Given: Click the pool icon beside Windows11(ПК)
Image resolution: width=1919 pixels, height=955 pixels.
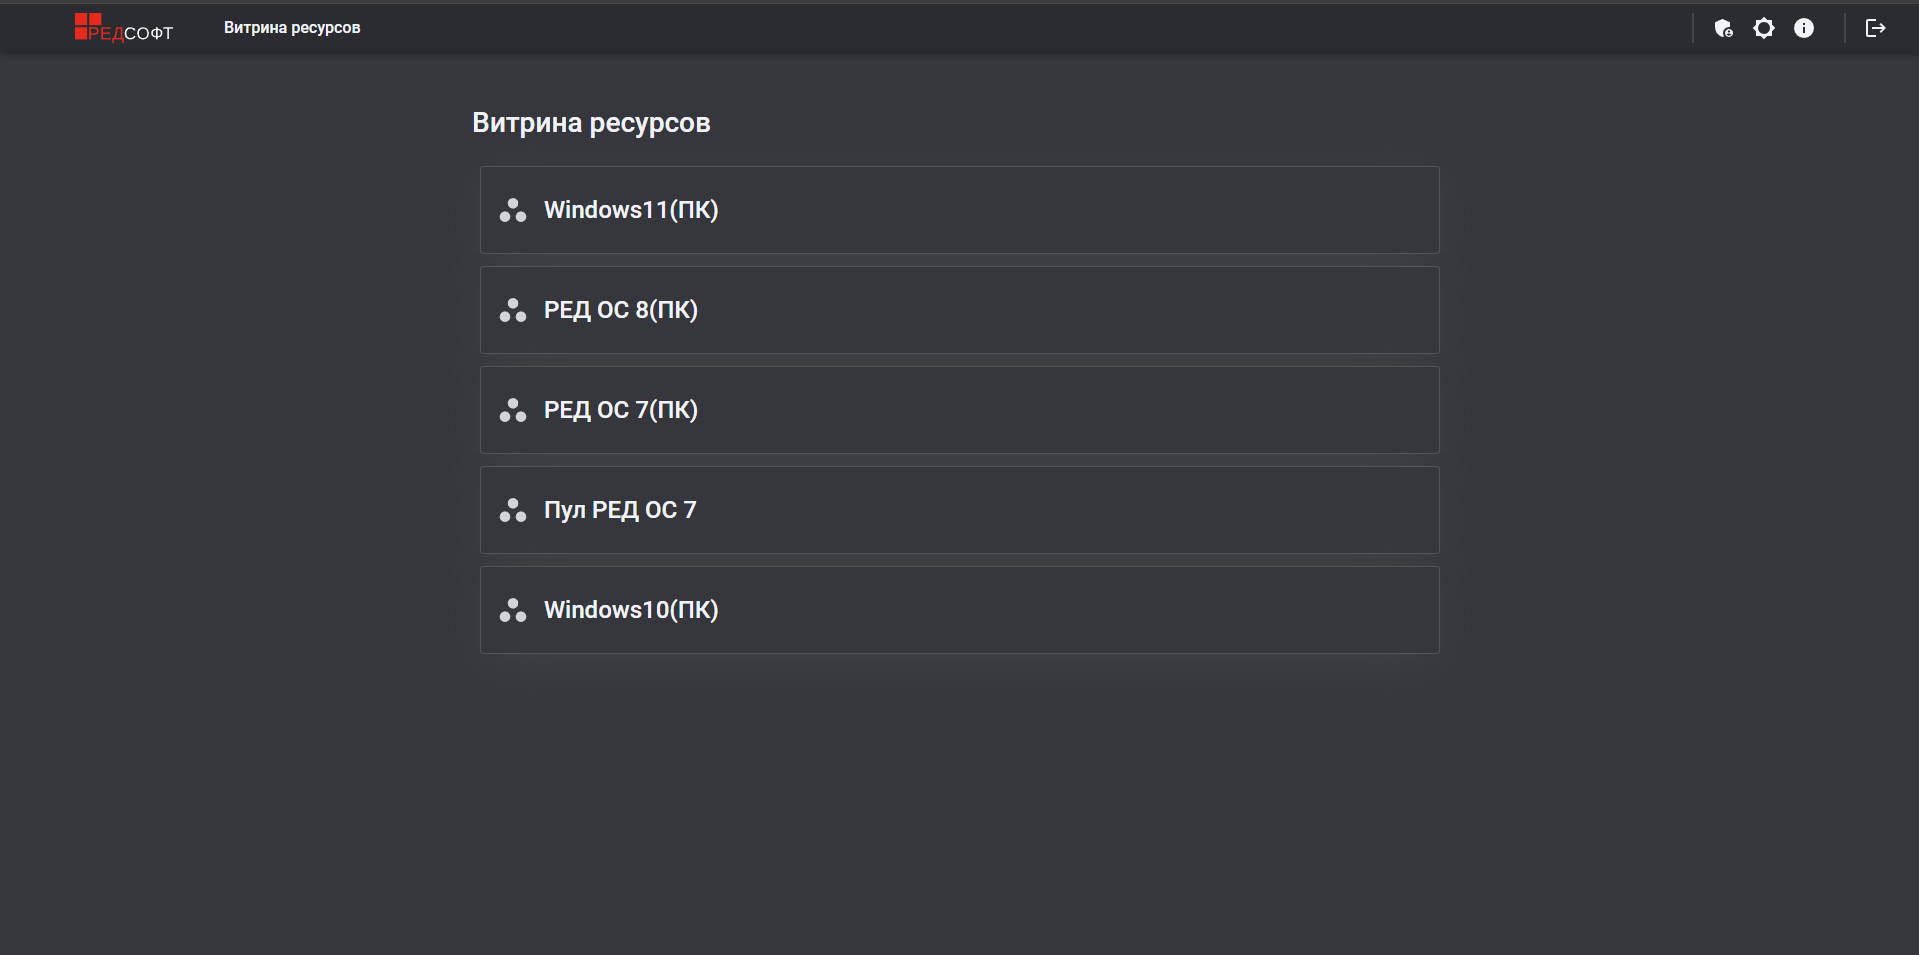Looking at the screenshot, I should (x=513, y=210).
